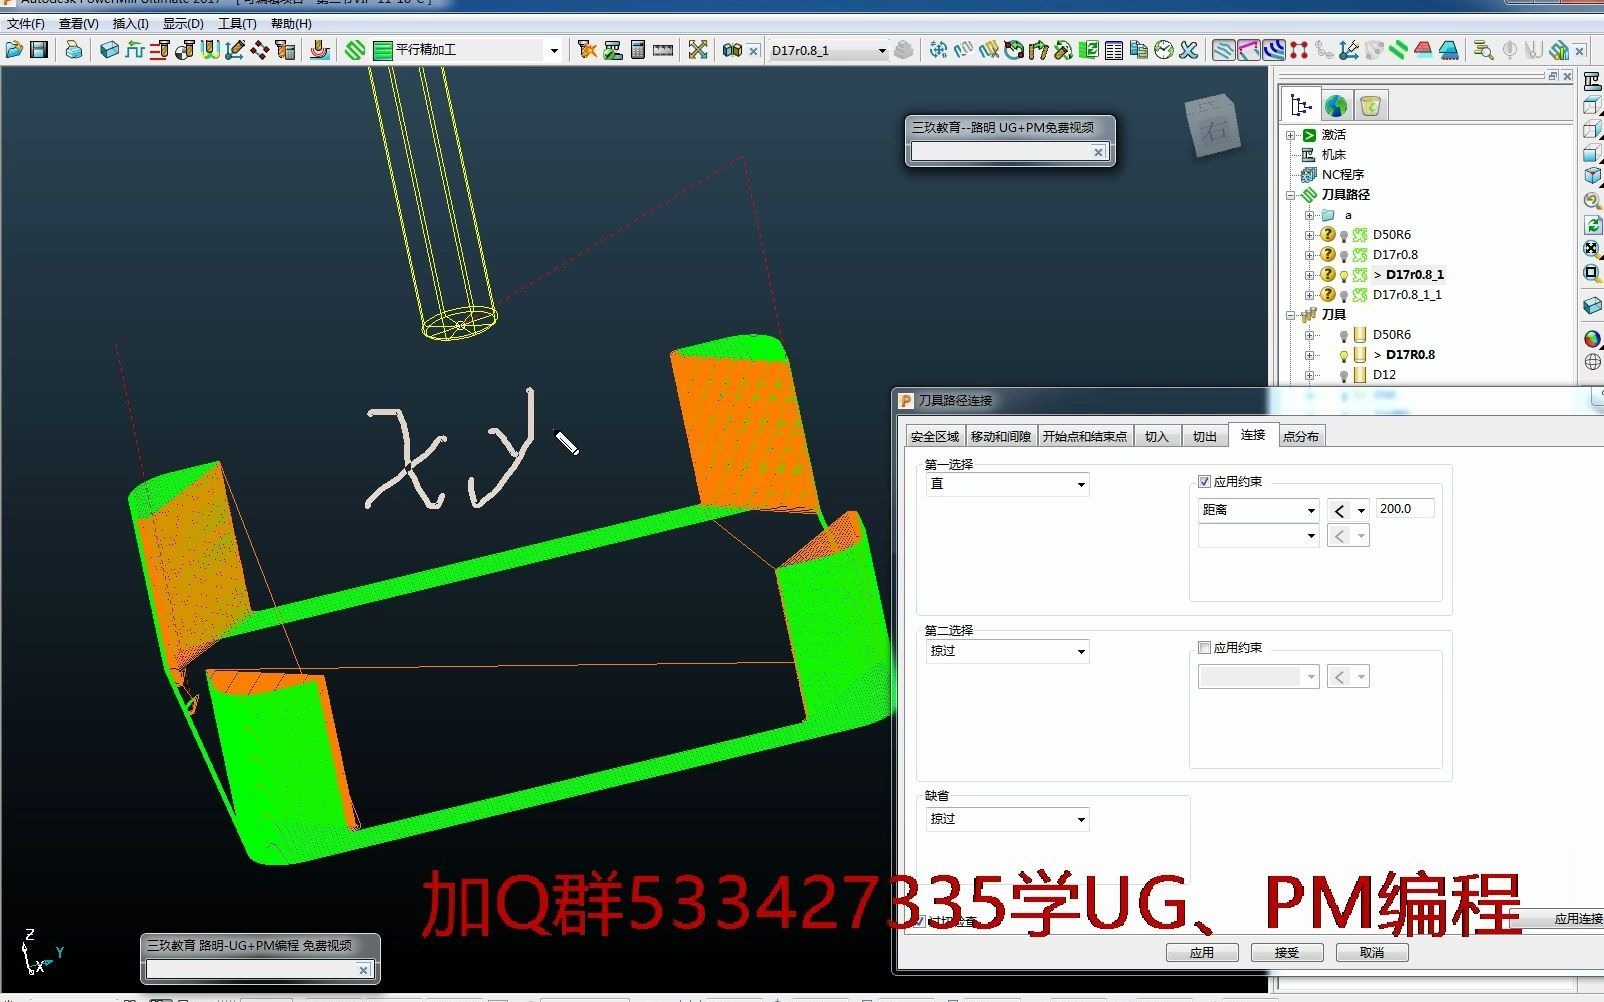Toggle light bulb for D17r0.8 toolpath
Screen dimensions: 1604x1002
click(1344, 255)
